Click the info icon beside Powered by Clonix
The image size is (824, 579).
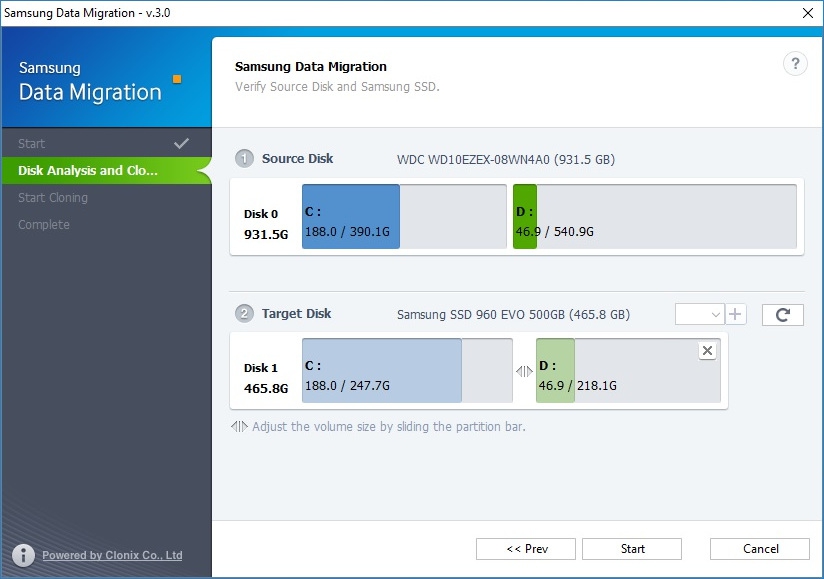tap(24, 555)
